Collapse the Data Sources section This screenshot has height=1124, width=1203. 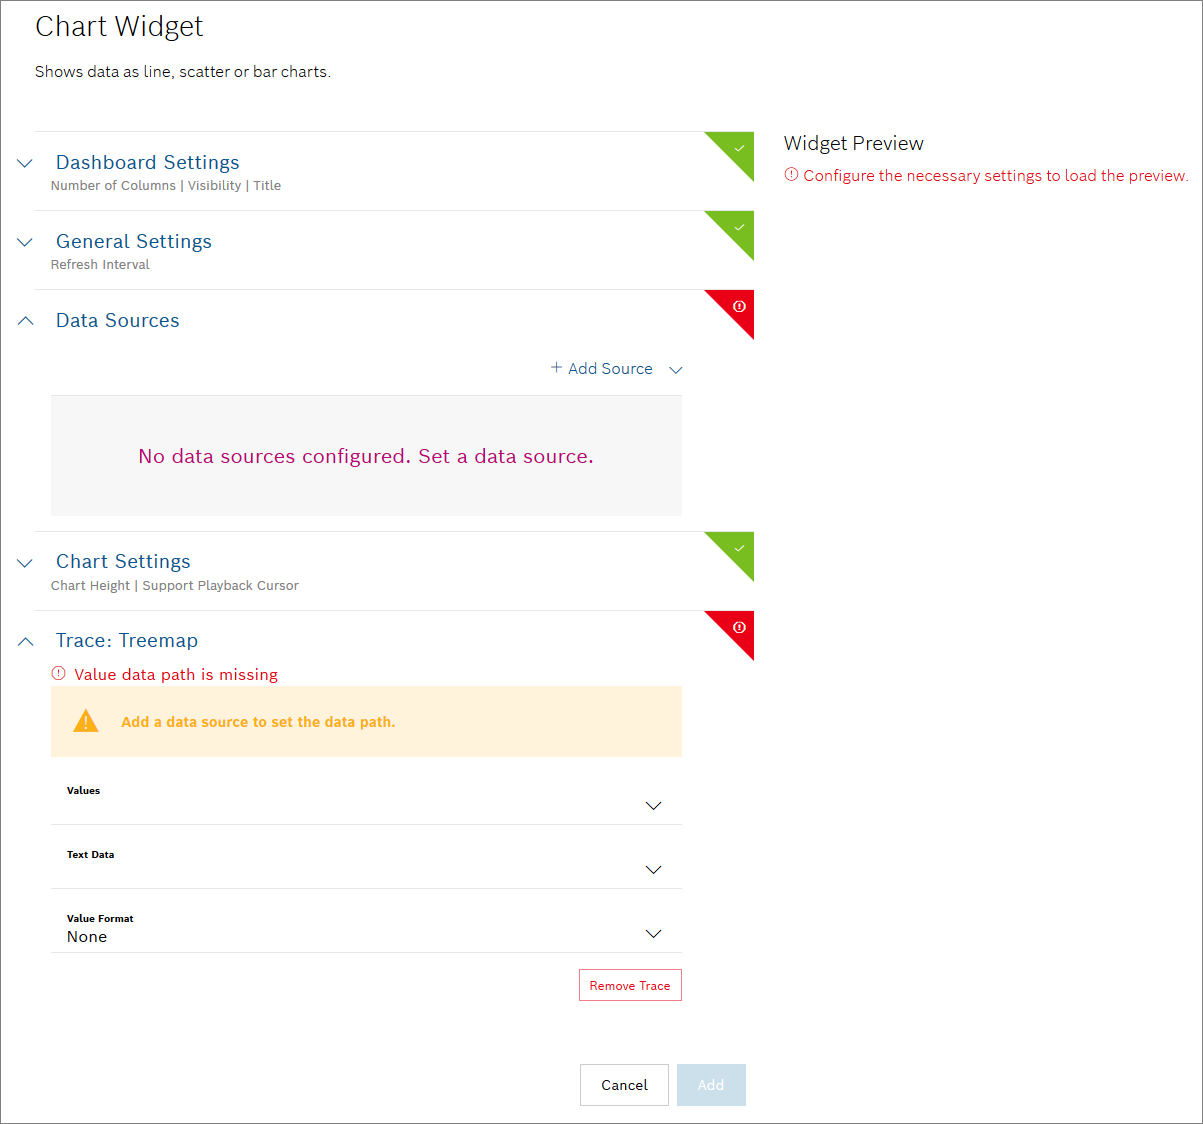click(x=26, y=321)
